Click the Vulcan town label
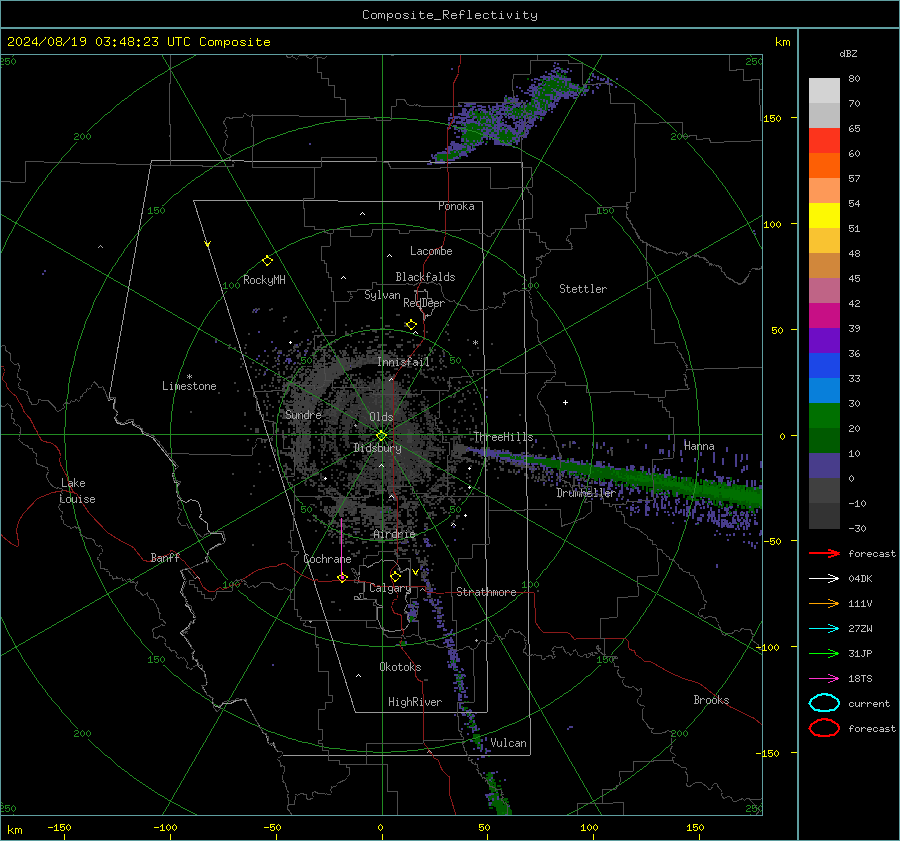This screenshot has width=900, height=841. pos(508,743)
